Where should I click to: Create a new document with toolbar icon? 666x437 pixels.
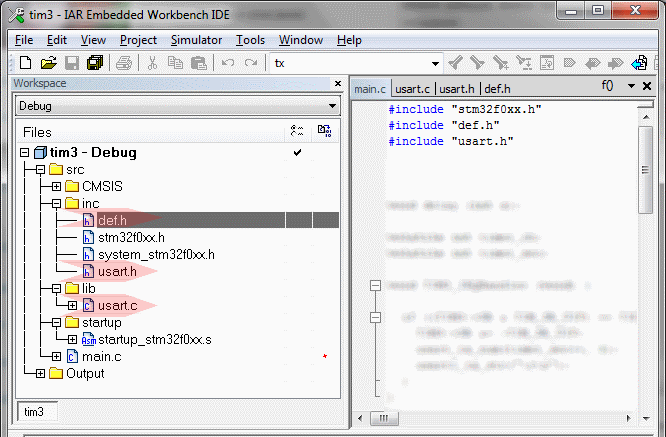click(x=26, y=63)
